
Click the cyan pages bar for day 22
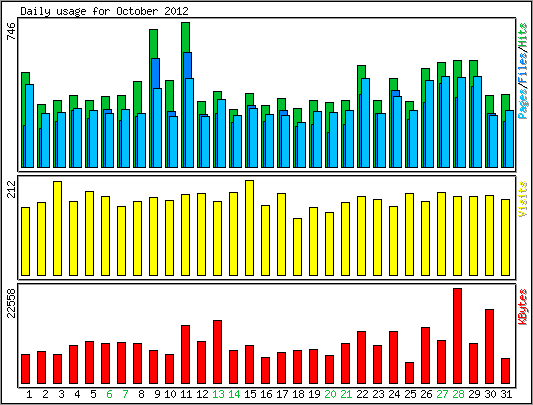coord(365,123)
